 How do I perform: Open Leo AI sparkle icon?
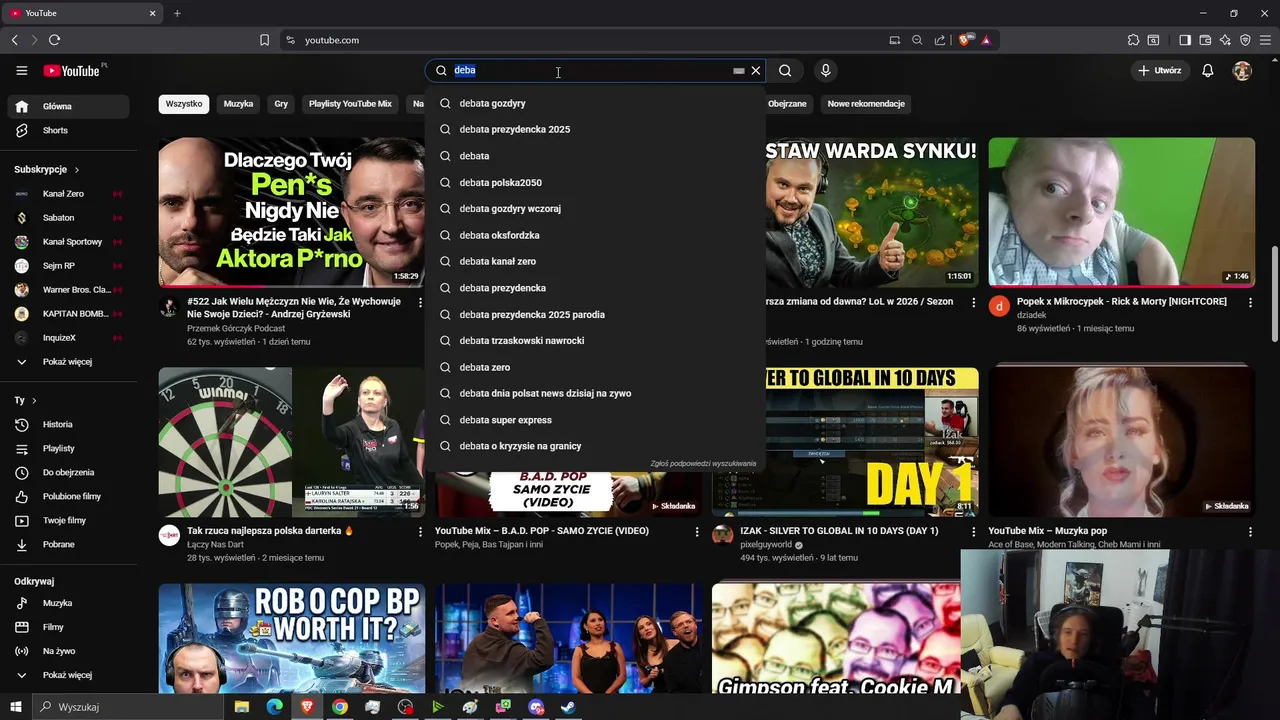pyautogui.click(x=1225, y=40)
